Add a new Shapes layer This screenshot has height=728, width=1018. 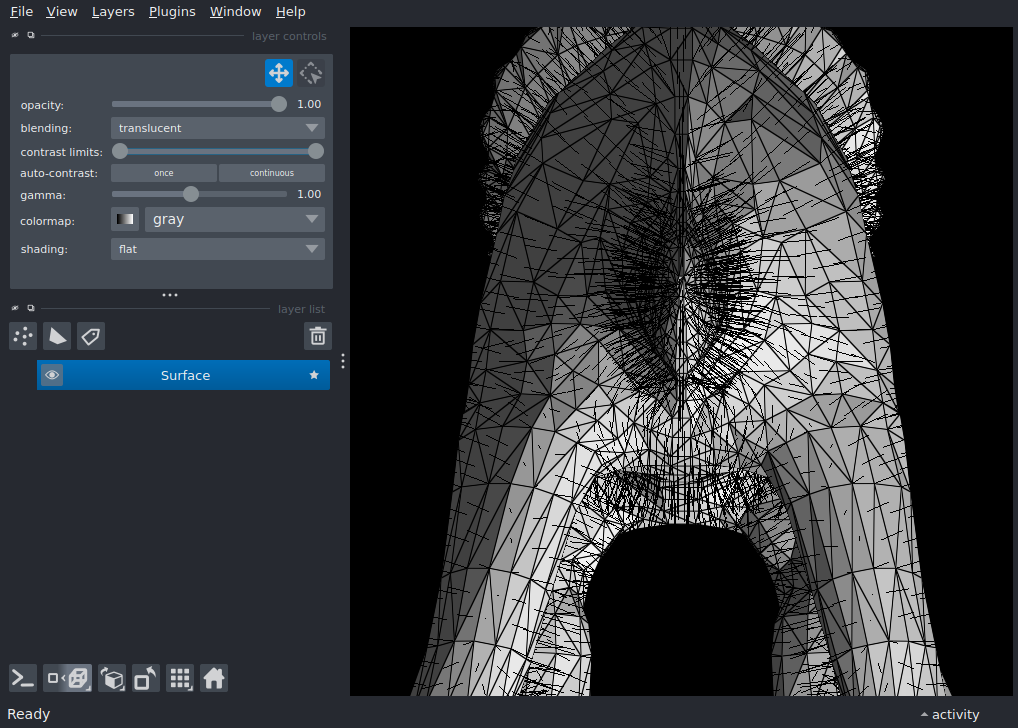(x=57, y=336)
